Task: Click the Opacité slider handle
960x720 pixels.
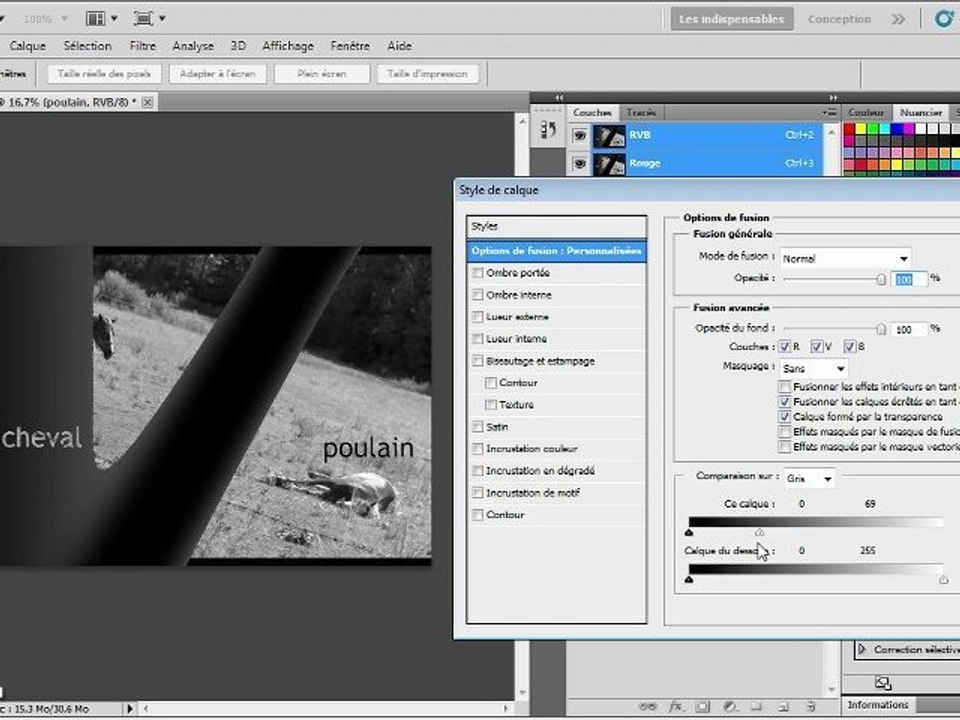Action: tap(880, 279)
